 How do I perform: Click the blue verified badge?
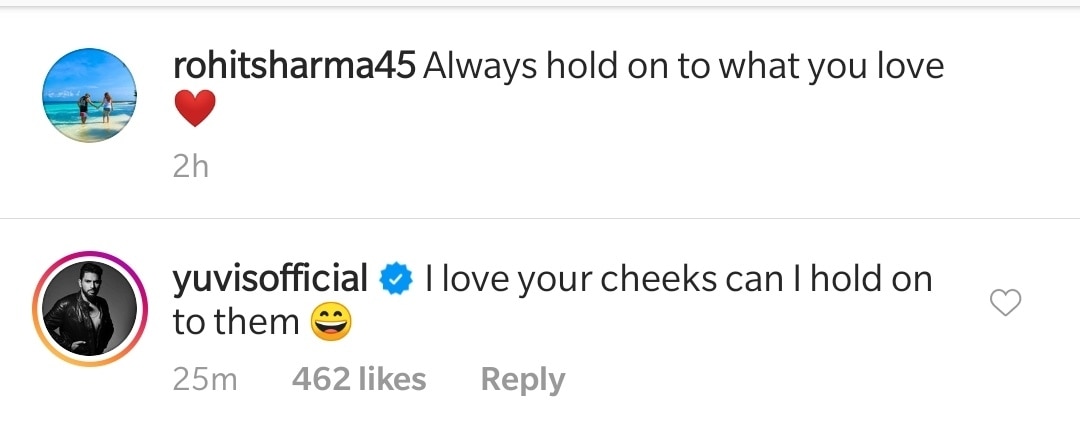tap(398, 279)
